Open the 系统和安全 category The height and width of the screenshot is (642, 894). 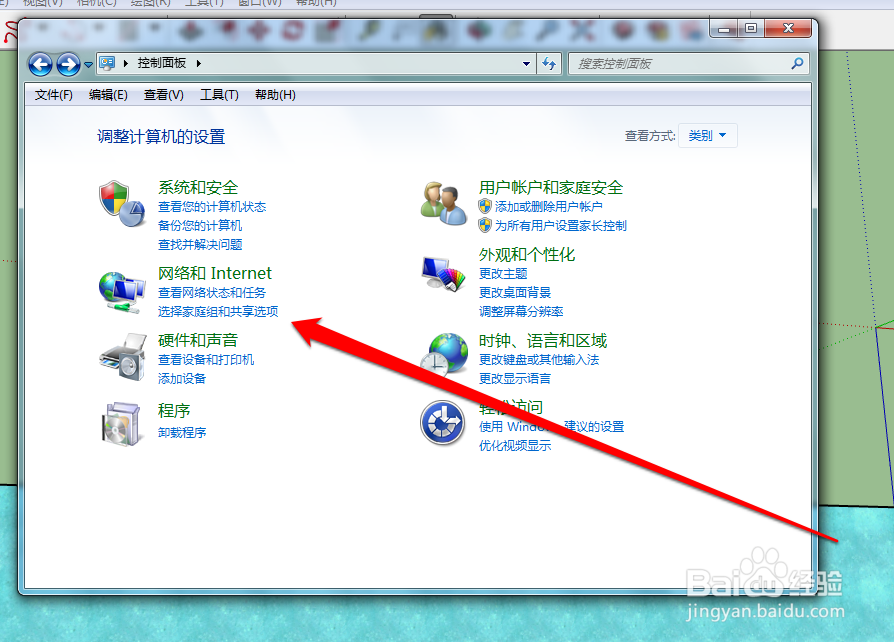(198, 188)
